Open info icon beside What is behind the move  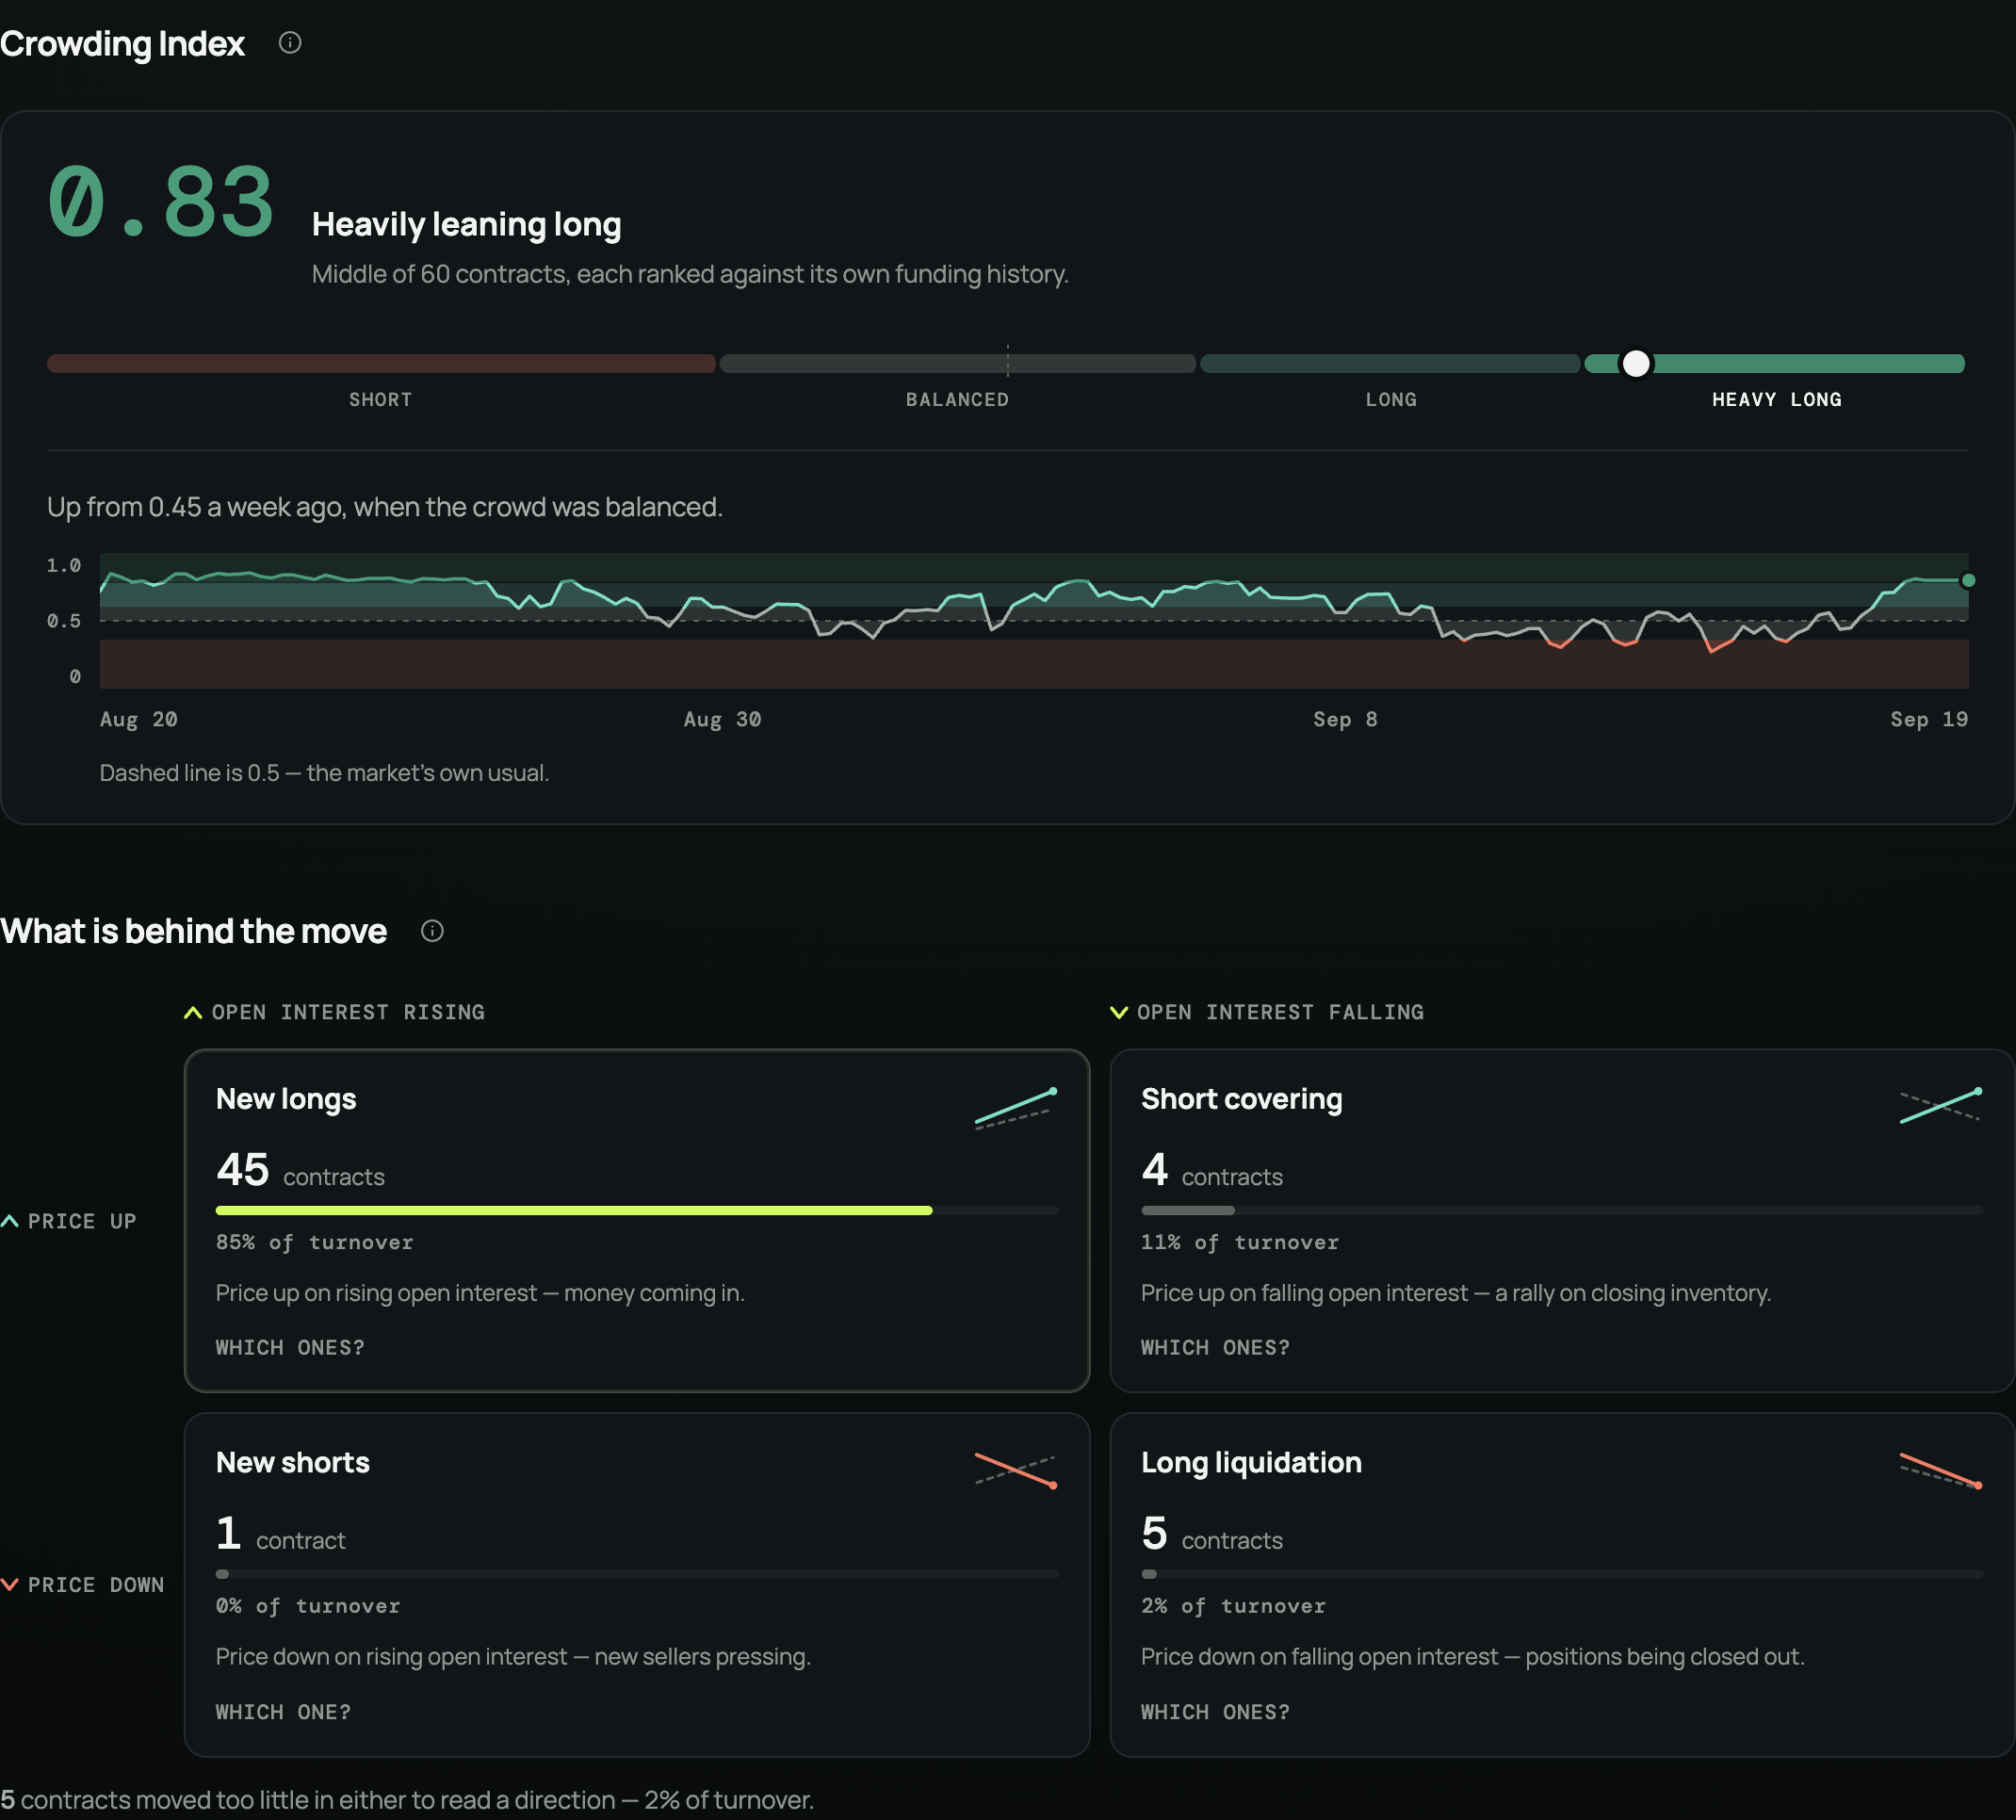432,931
